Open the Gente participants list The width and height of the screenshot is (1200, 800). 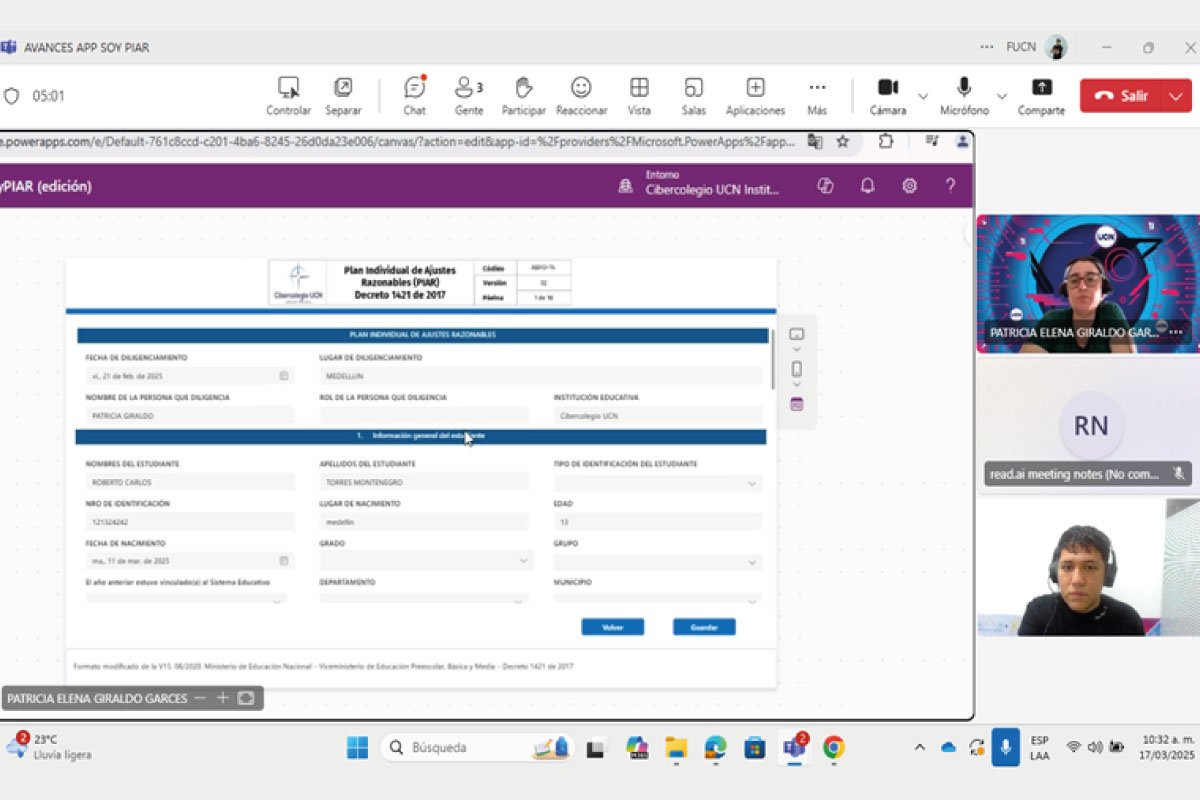pyautogui.click(x=468, y=95)
